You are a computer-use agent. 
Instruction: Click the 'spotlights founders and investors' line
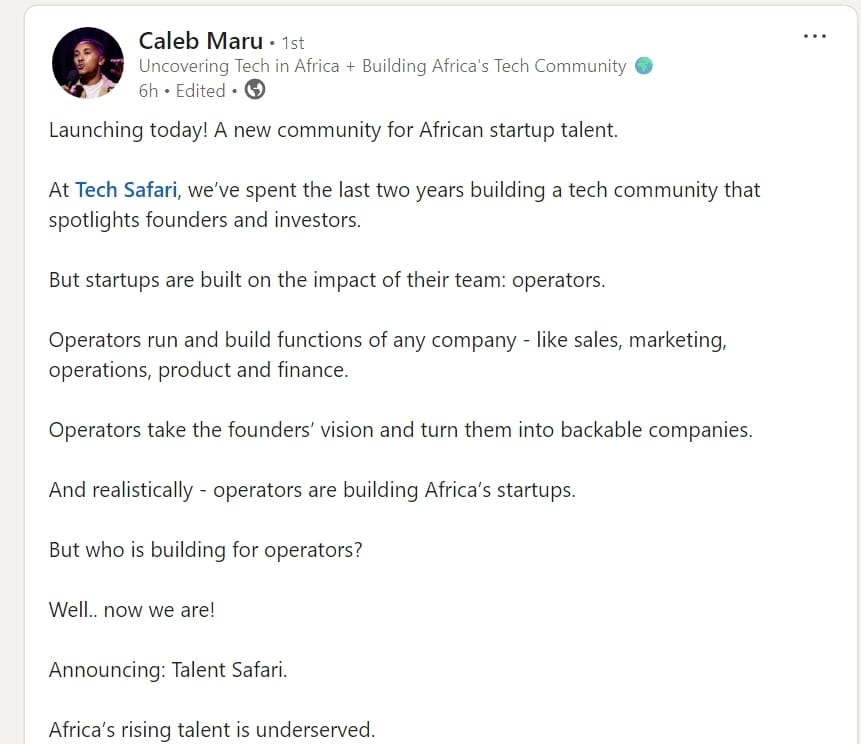pyautogui.click(x=204, y=220)
